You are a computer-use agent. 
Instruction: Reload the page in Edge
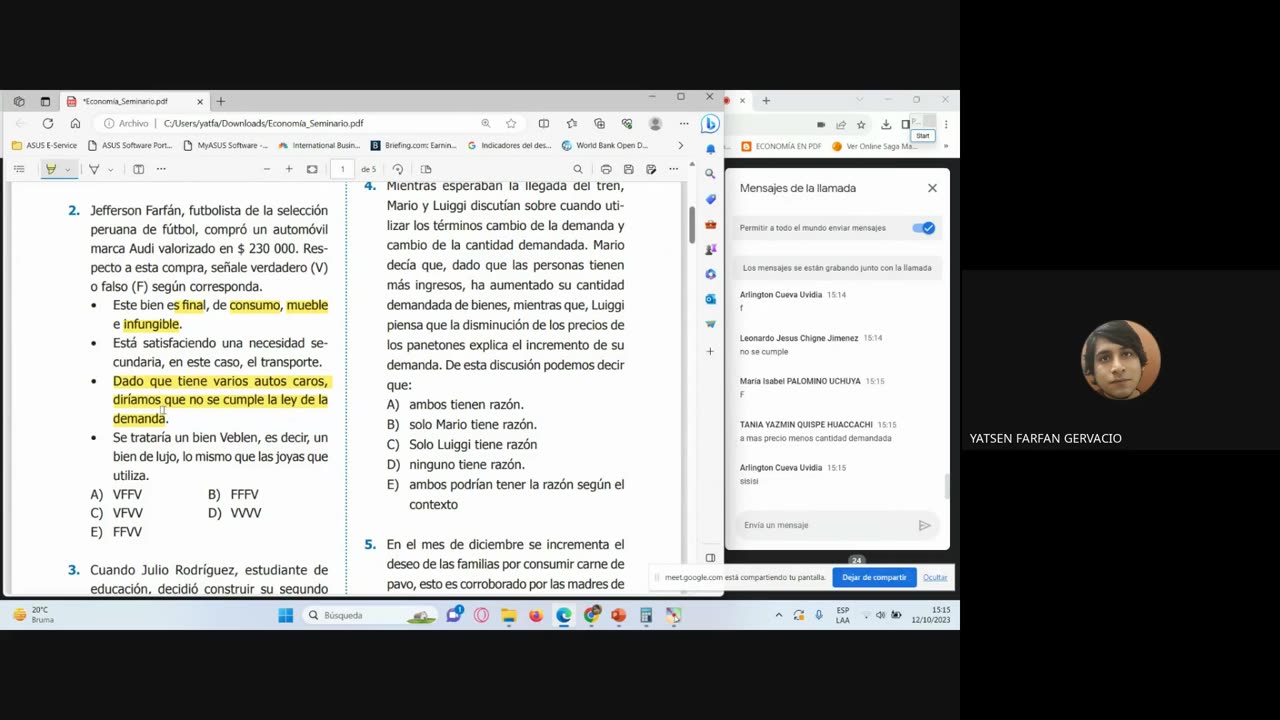click(x=47, y=123)
